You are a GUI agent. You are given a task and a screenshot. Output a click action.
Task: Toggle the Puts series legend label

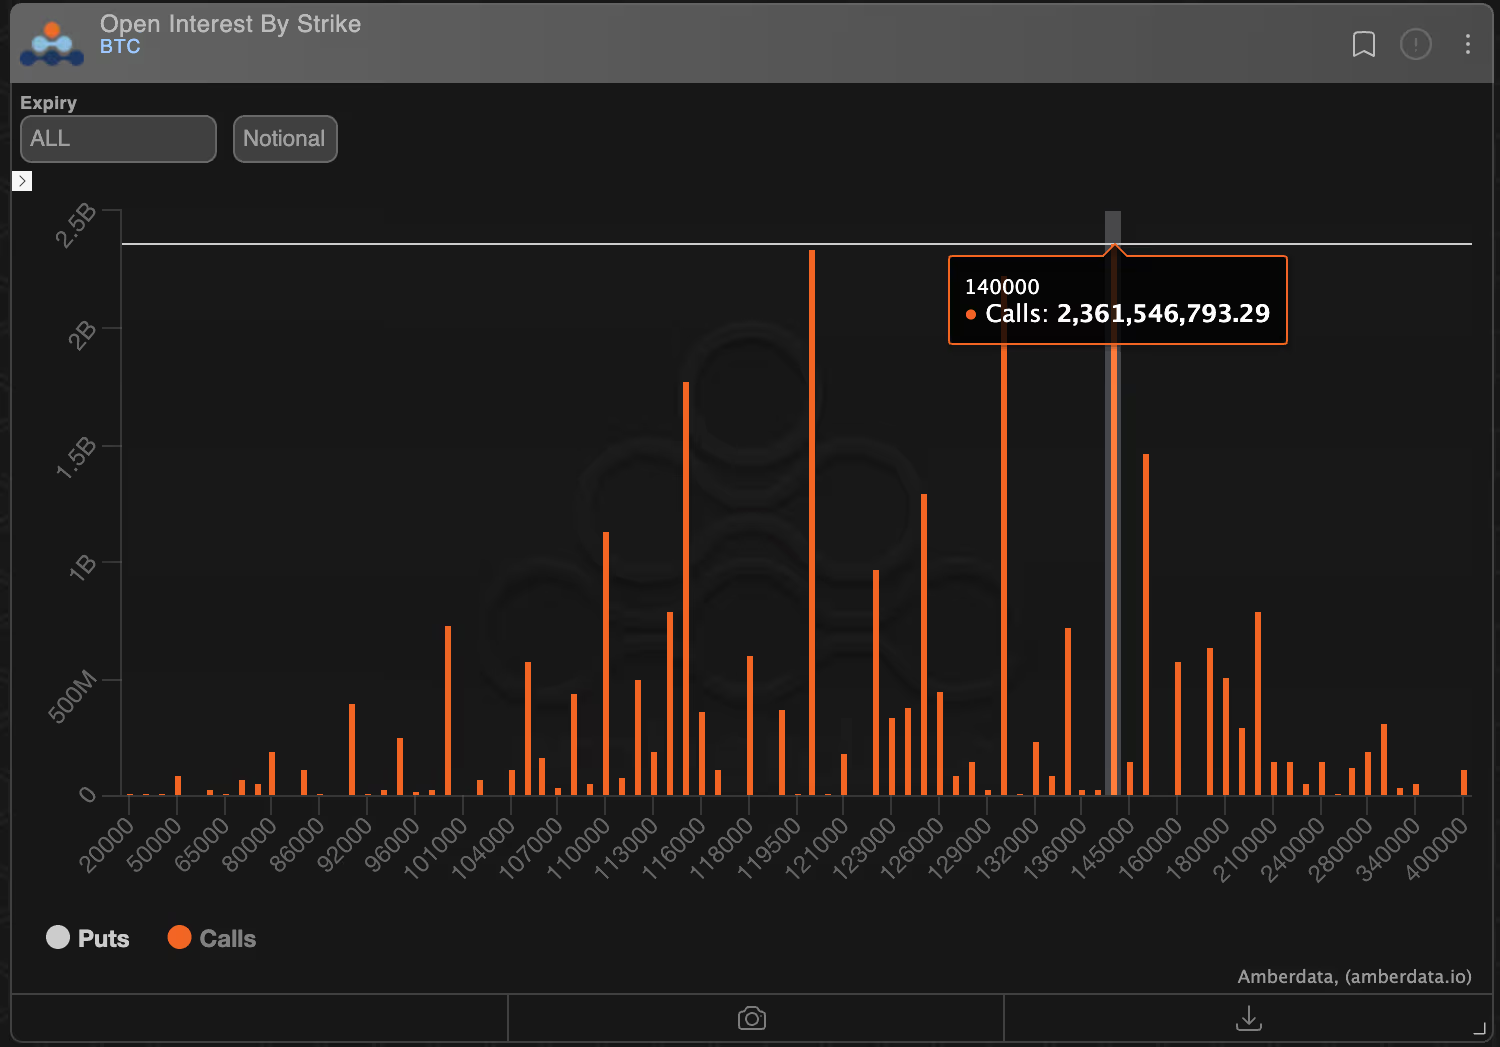[103, 938]
